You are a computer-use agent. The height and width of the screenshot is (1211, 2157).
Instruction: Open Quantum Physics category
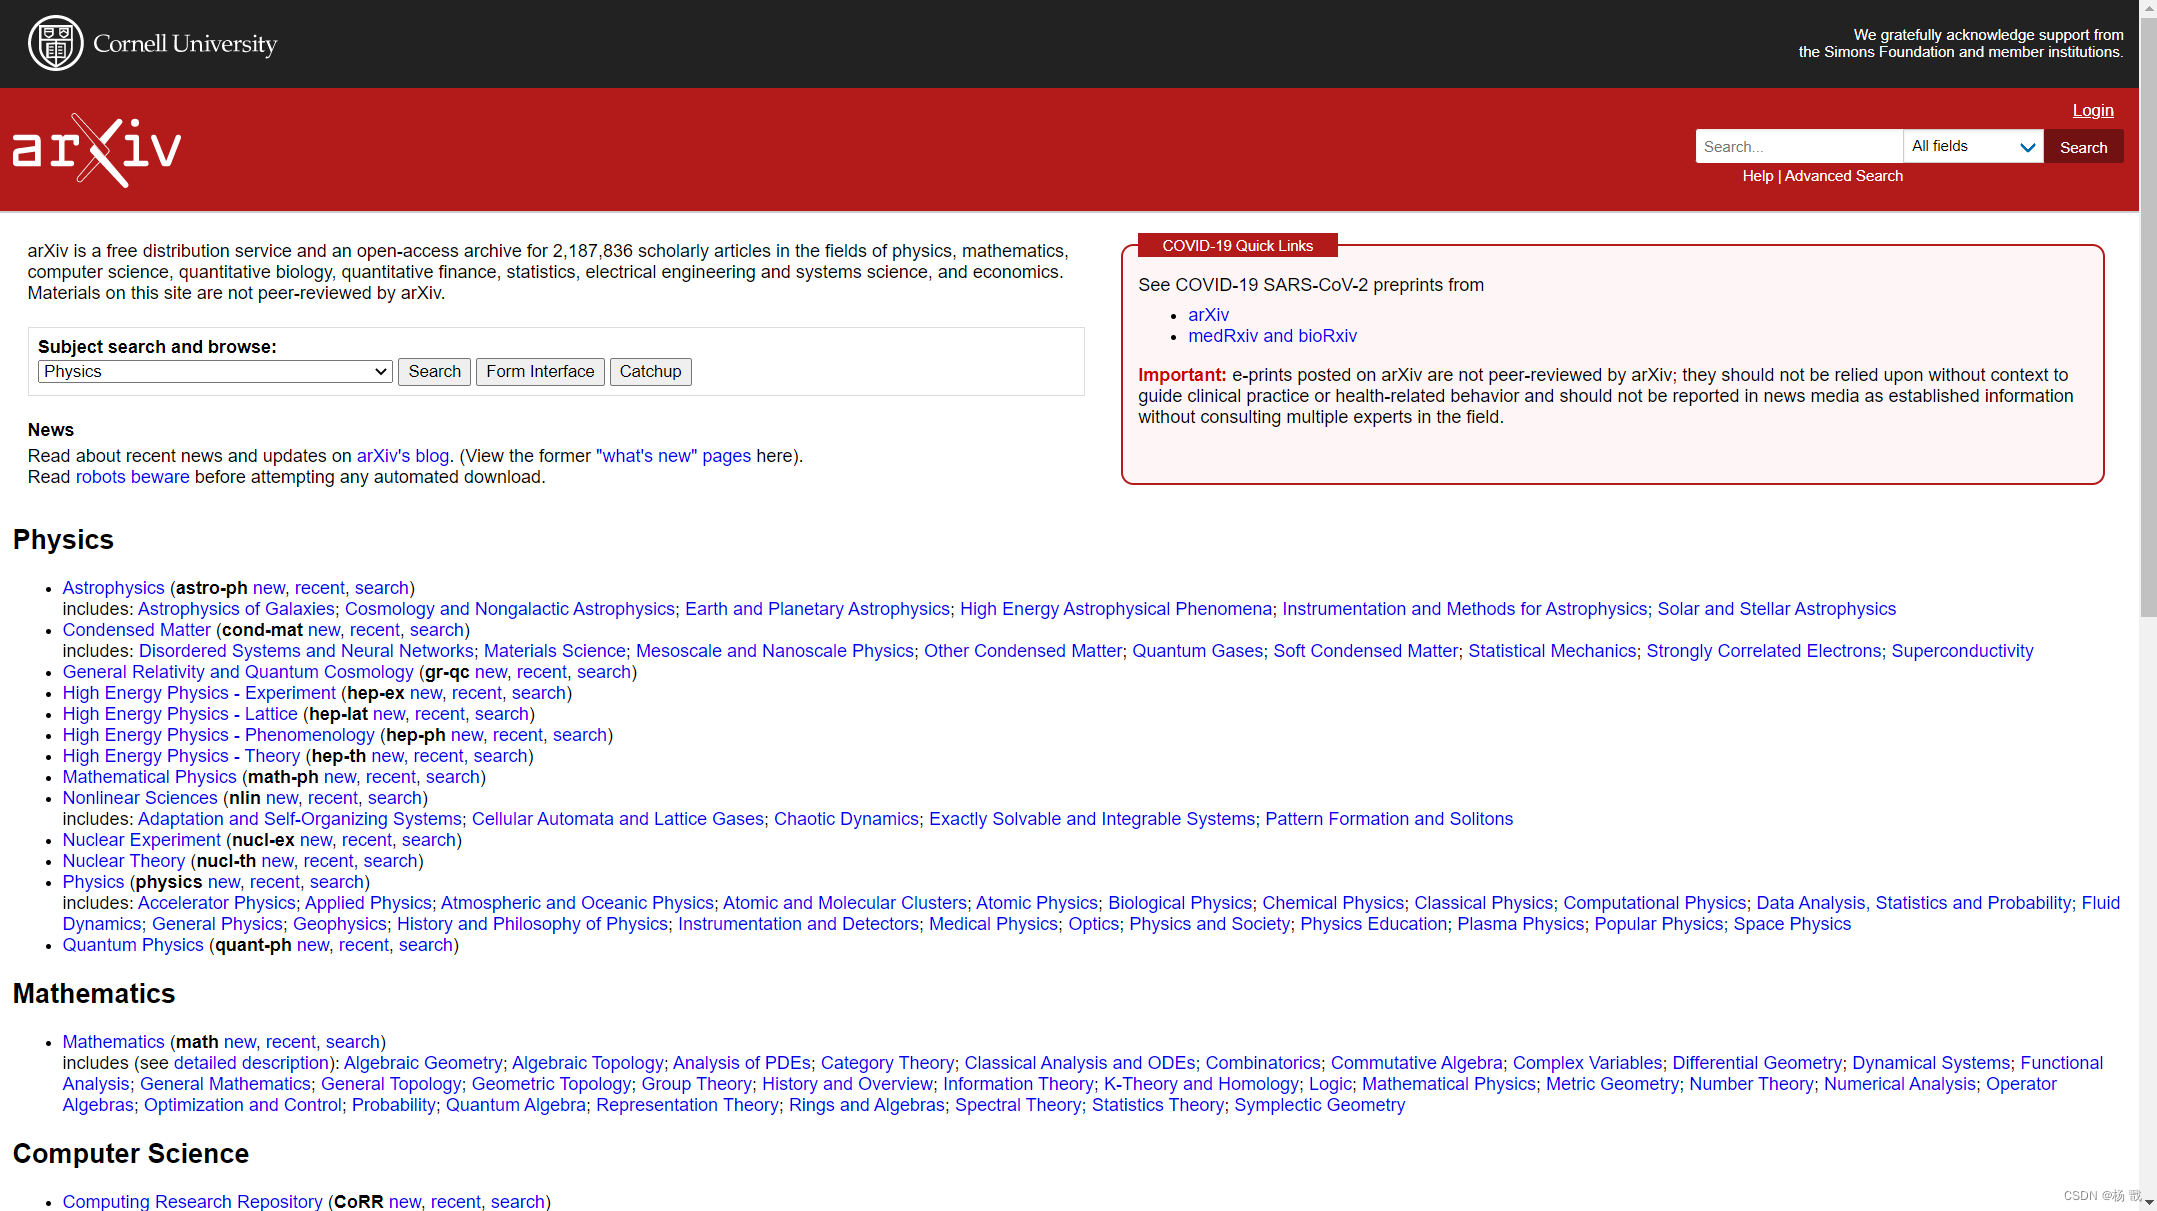tap(133, 945)
